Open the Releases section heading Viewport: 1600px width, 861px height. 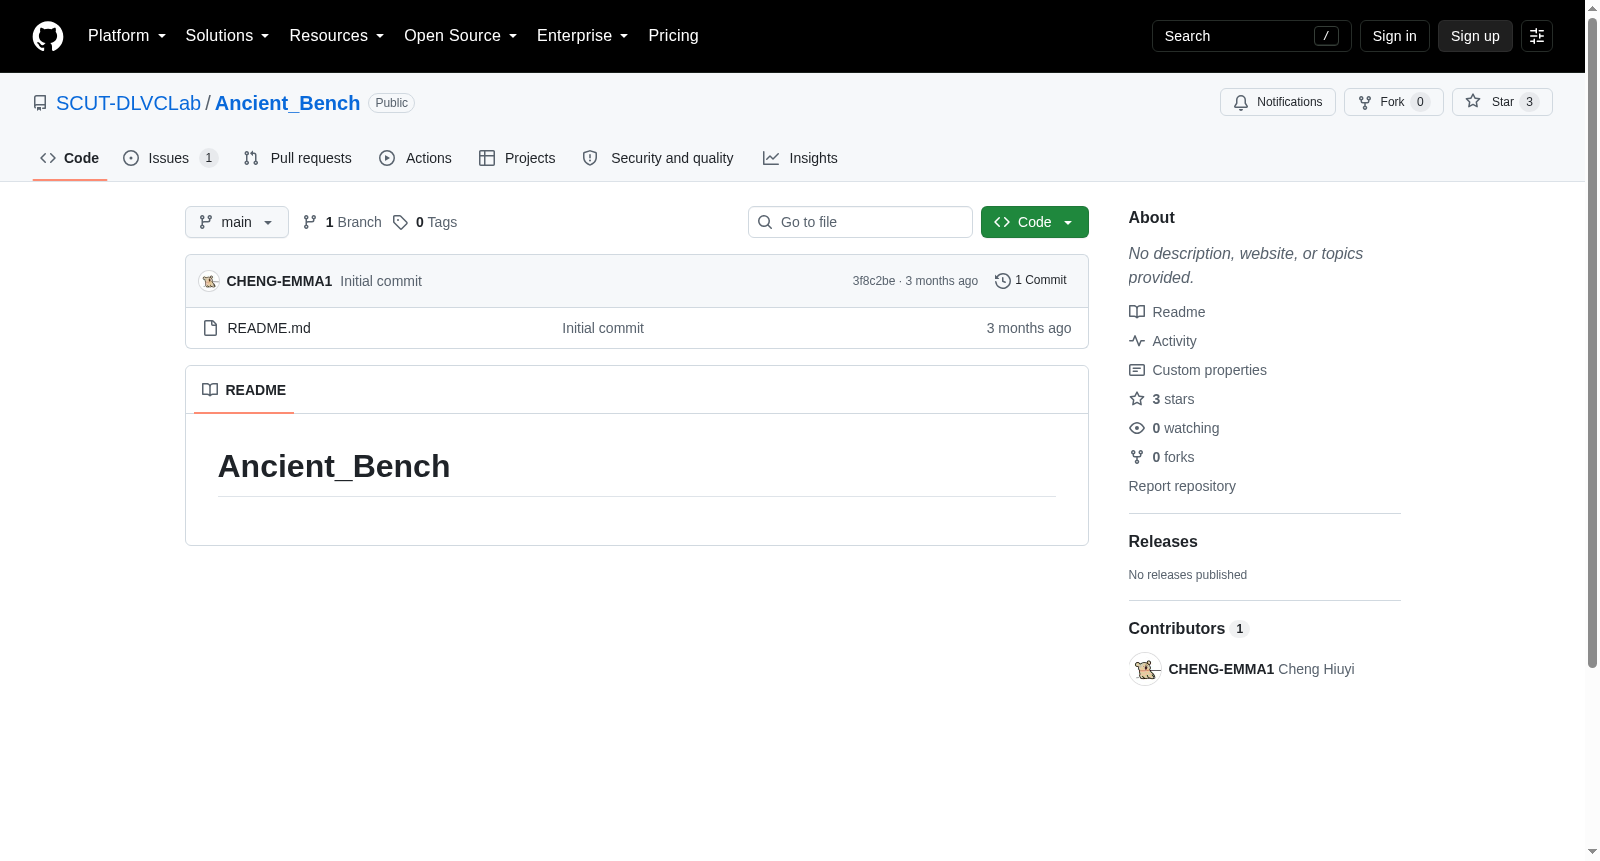coord(1163,541)
